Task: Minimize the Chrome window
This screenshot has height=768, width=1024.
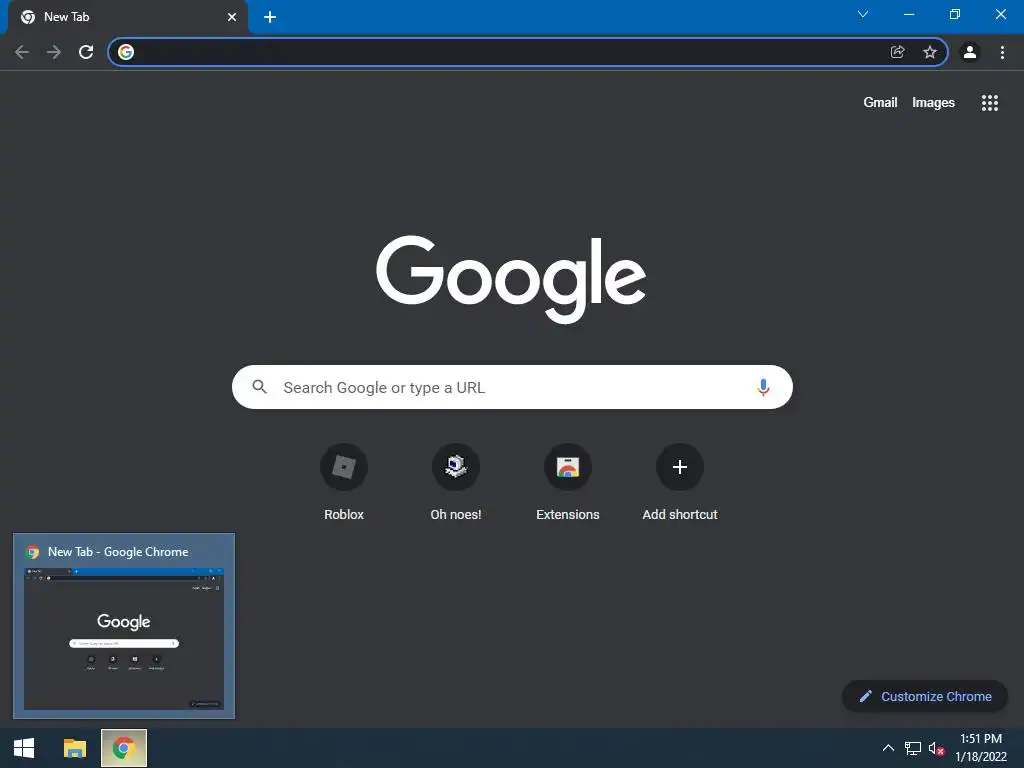Action: coord(909,14)
